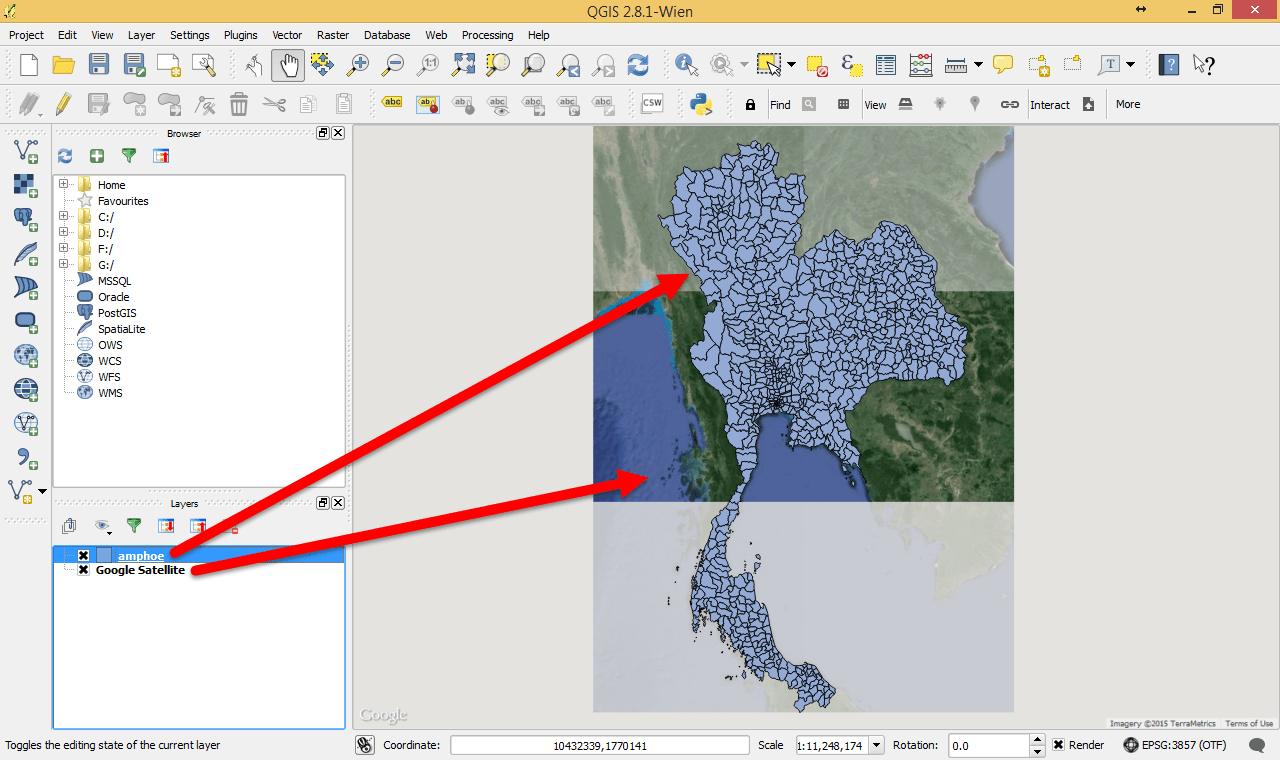Open the Vector menu
The width and height of the screenshot is (1280, 760).
[287, 35]
